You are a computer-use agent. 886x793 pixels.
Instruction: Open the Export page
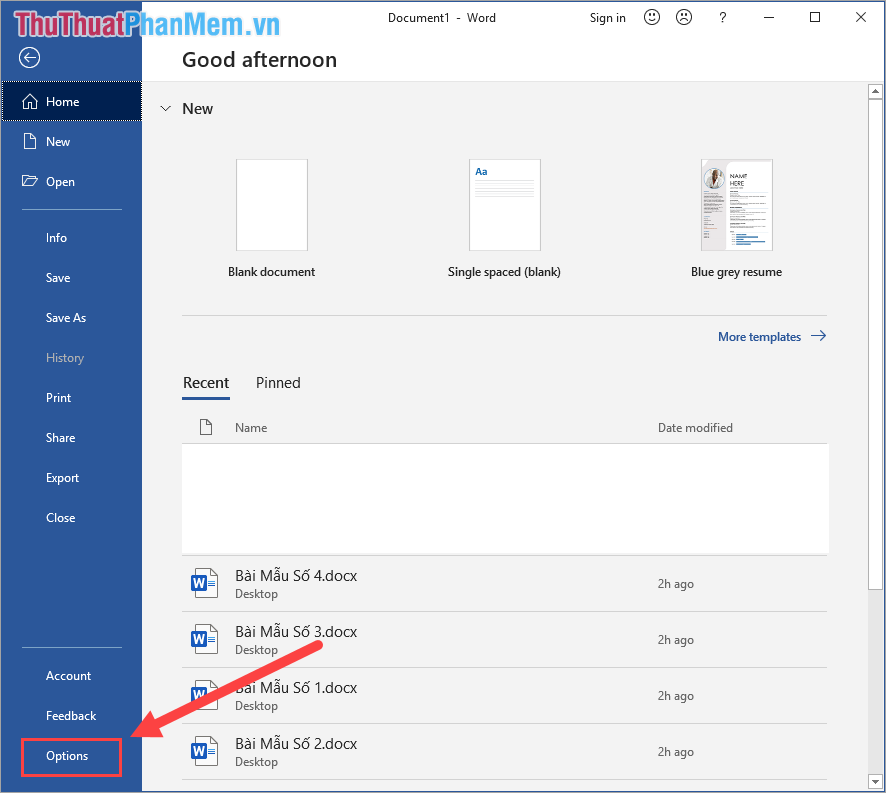pos(62,478)
